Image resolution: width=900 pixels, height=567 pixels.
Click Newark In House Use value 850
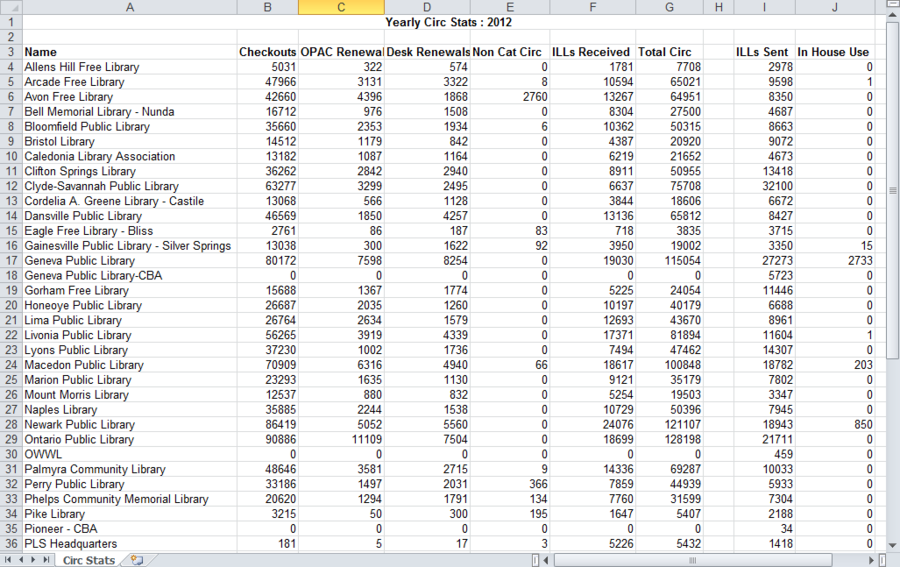pyautogui.click(x=835, y=425)
